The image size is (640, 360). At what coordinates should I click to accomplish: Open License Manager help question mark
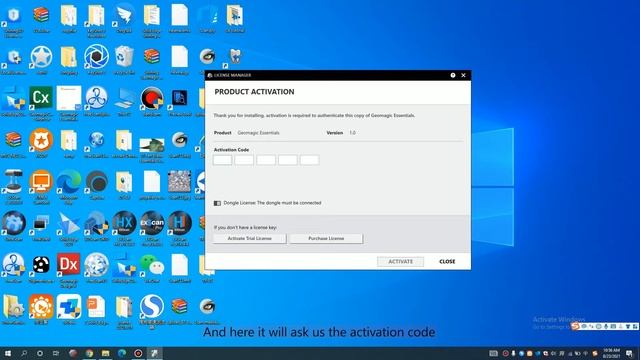click(453, 75)
